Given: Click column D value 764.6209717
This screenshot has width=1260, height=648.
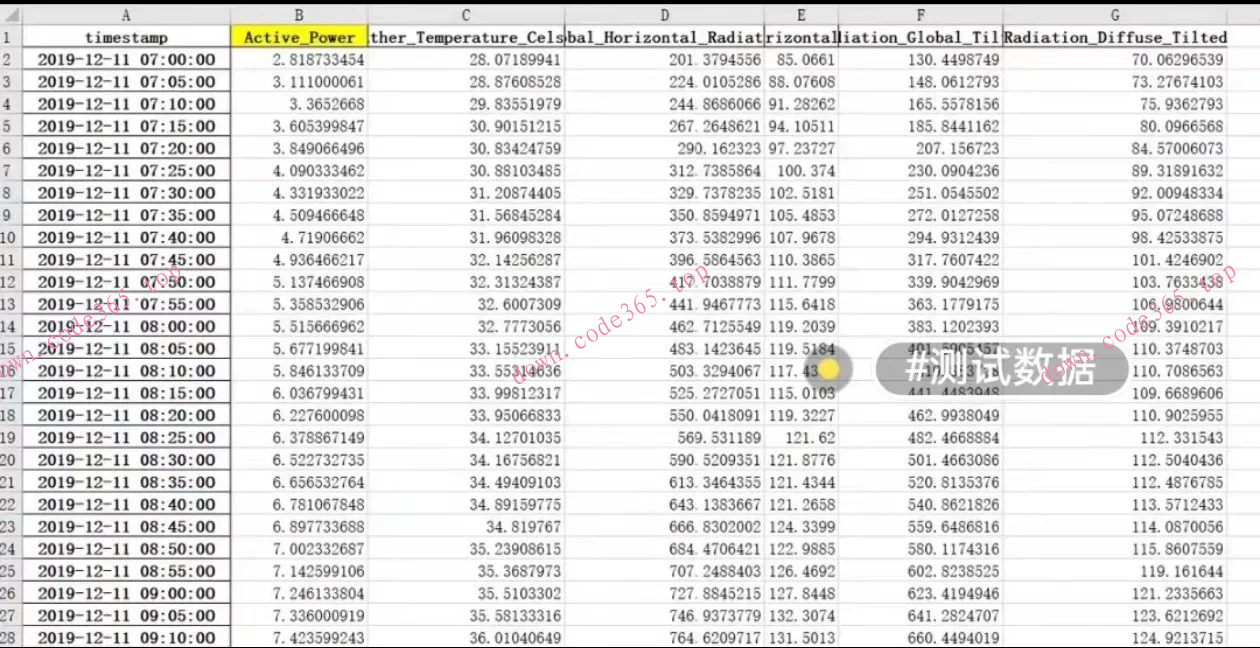Looking at the screenshot, I should (x=665, y=637).
